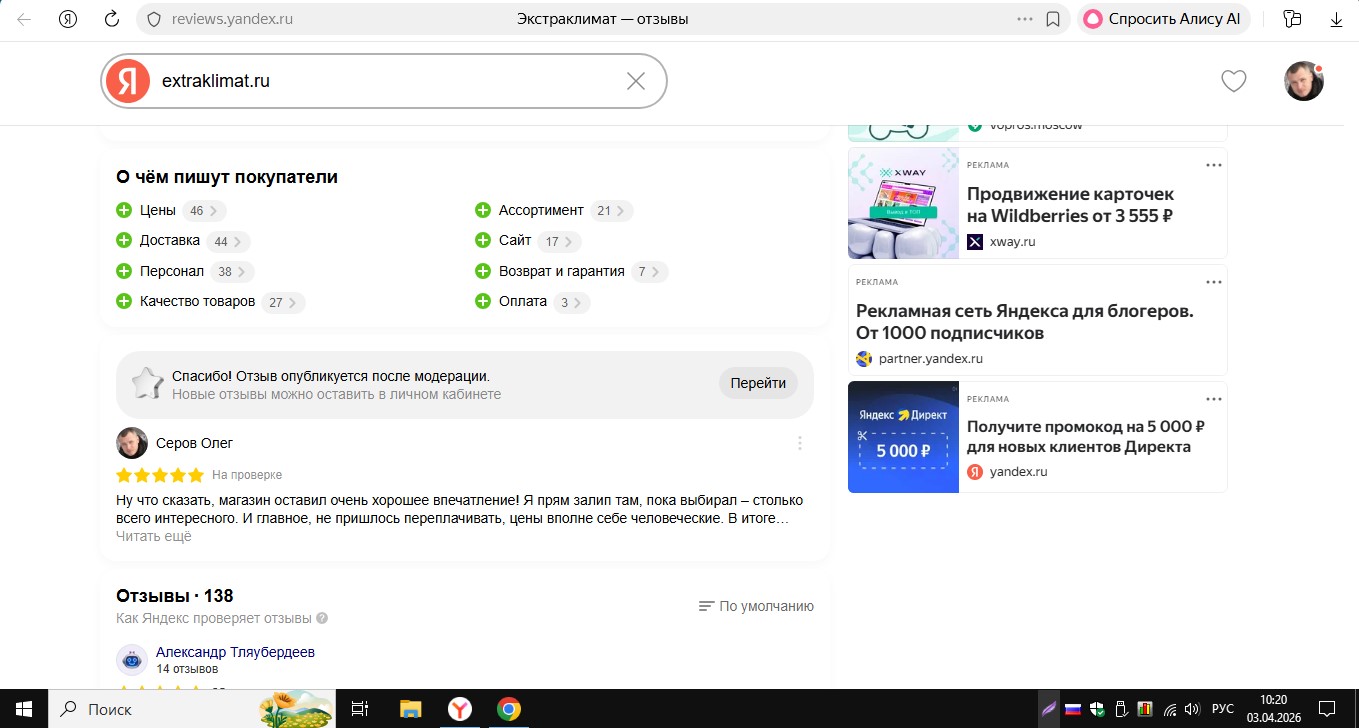The width and height of the screenshot is (1359, 728).
Task: Open the address bar three-dots menu
Action: pos(1025,19)
